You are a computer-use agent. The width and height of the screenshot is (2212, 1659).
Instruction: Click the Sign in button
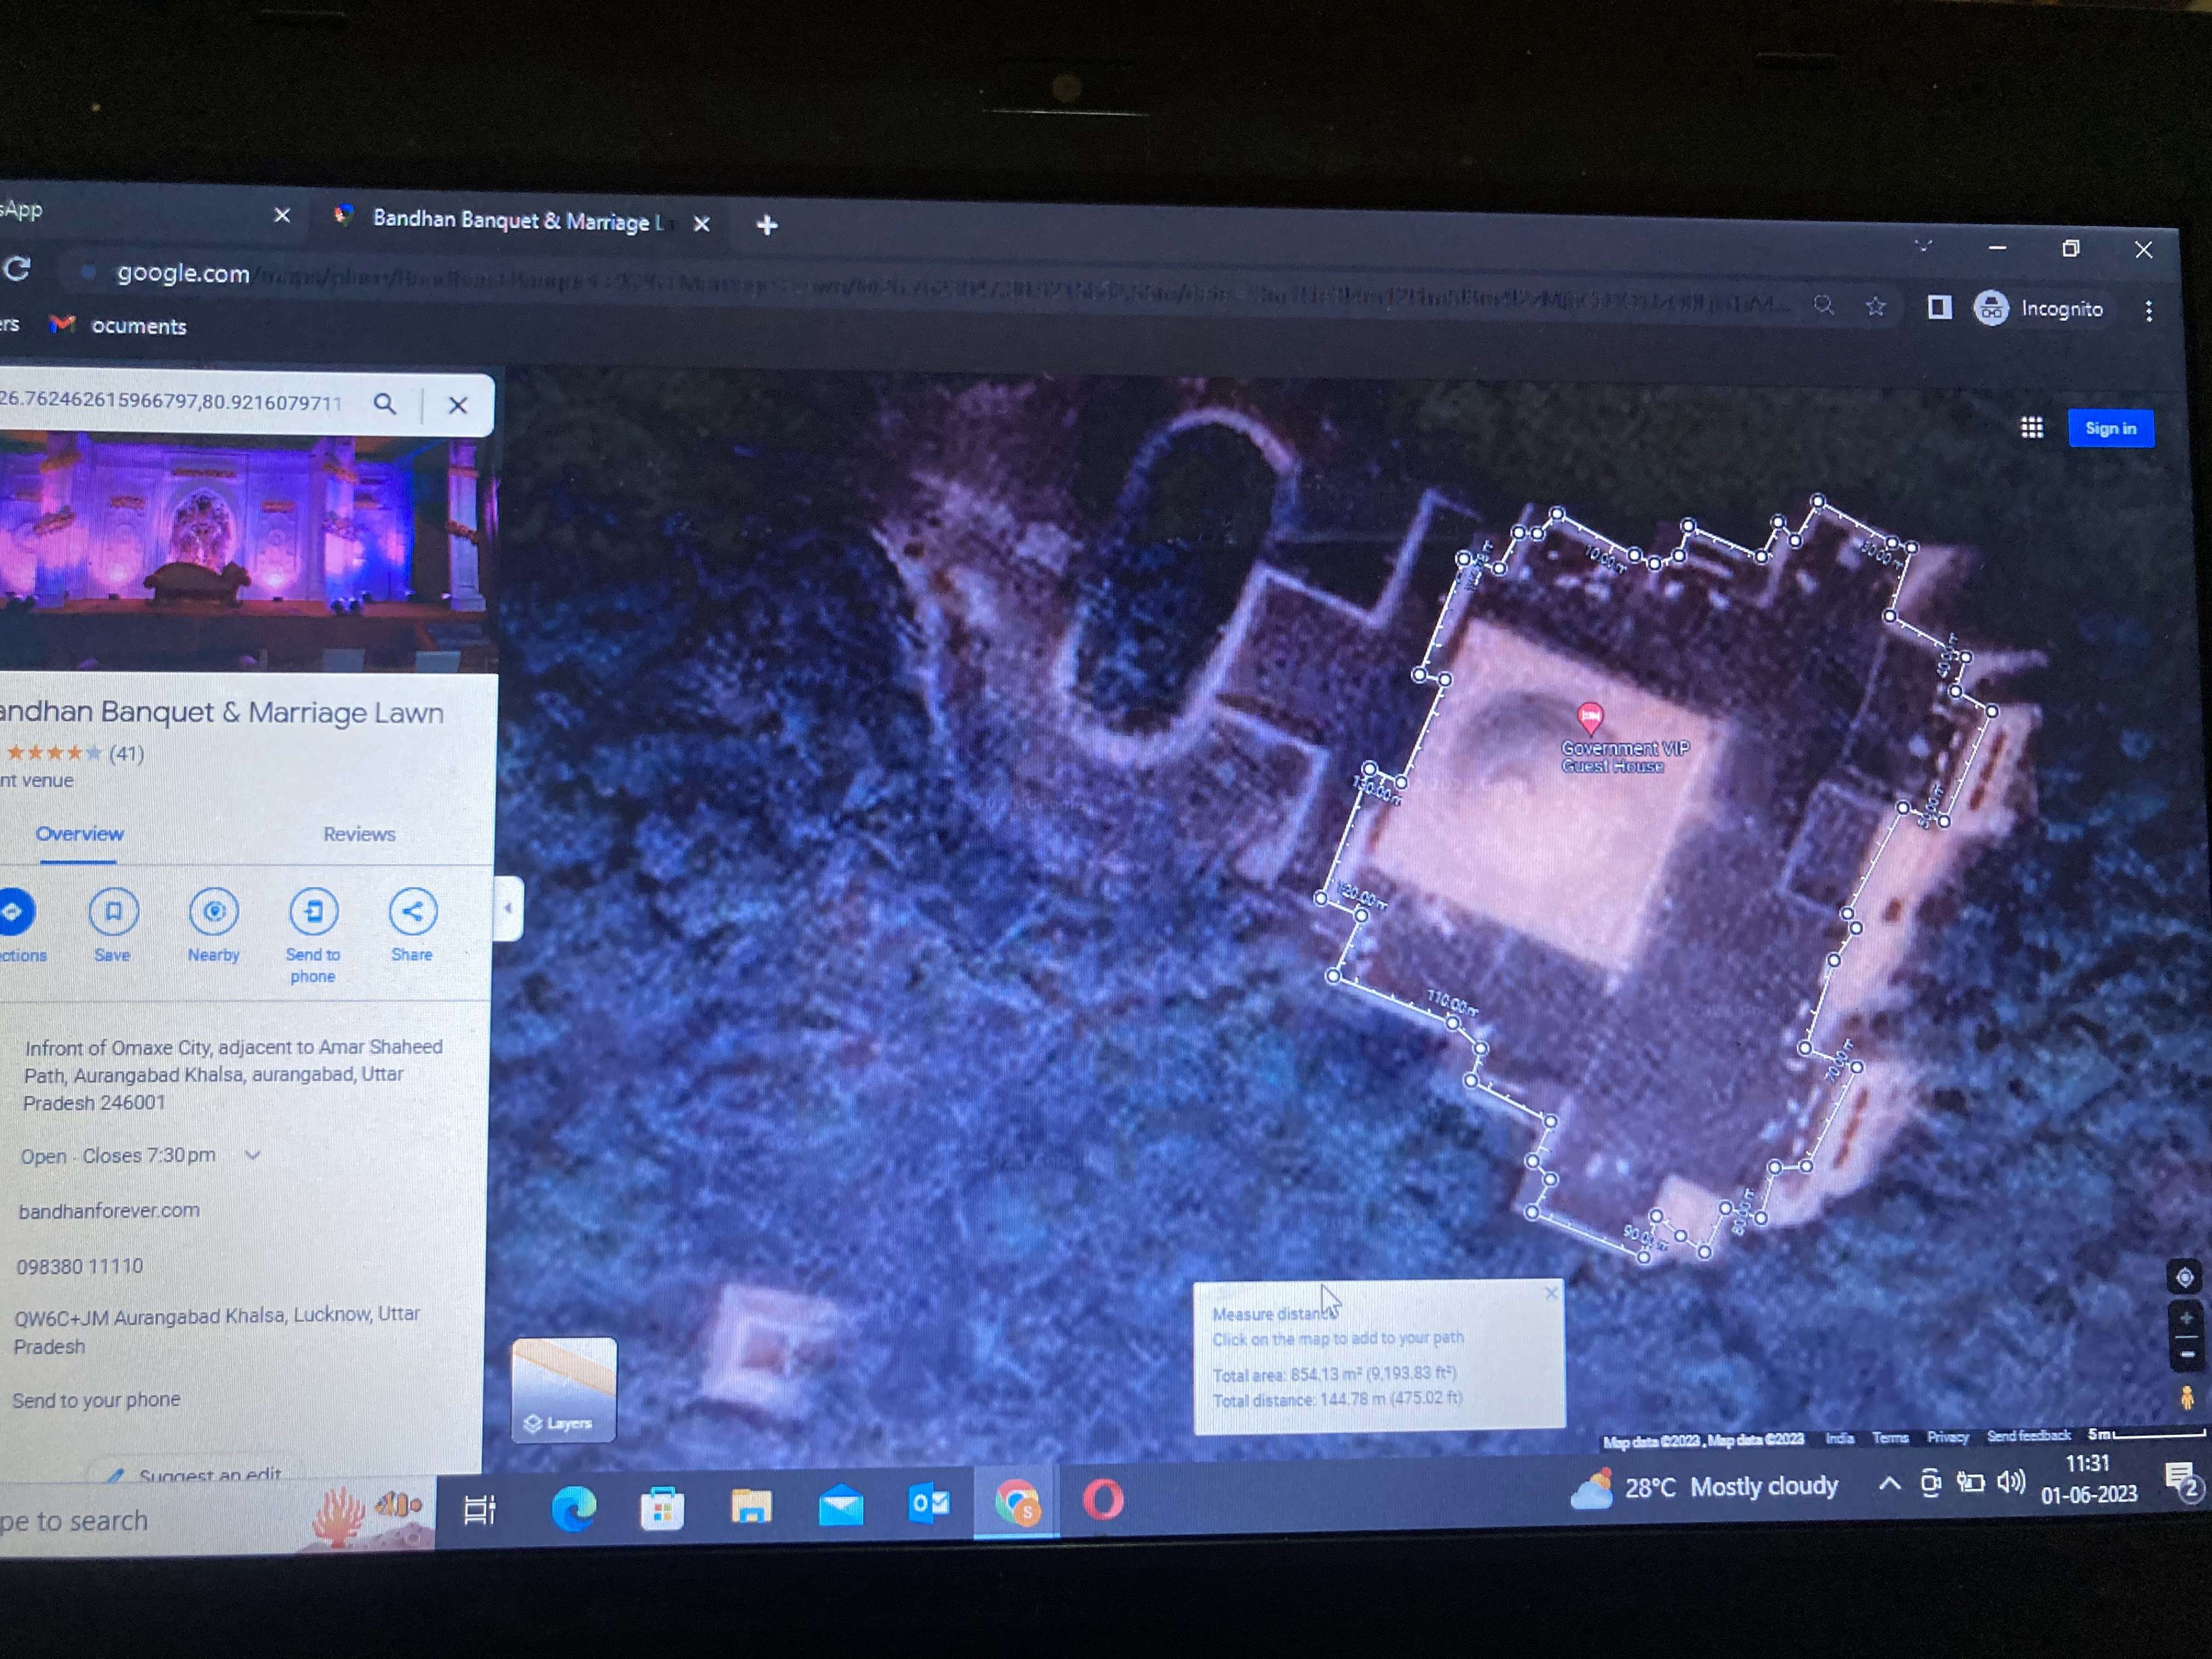click(x=2110, y=428)
